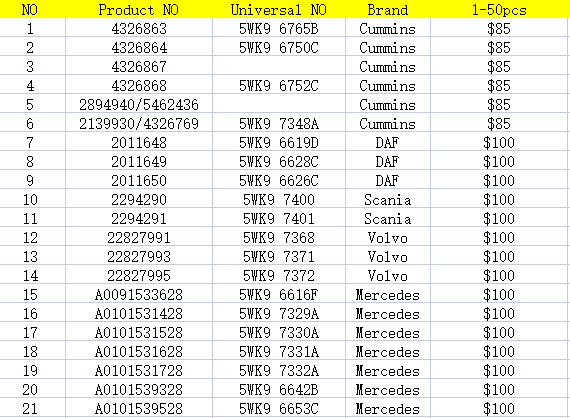Click universal number 5WK9 6626C
The height and width of the screenshot is (418, 570).
279,180
